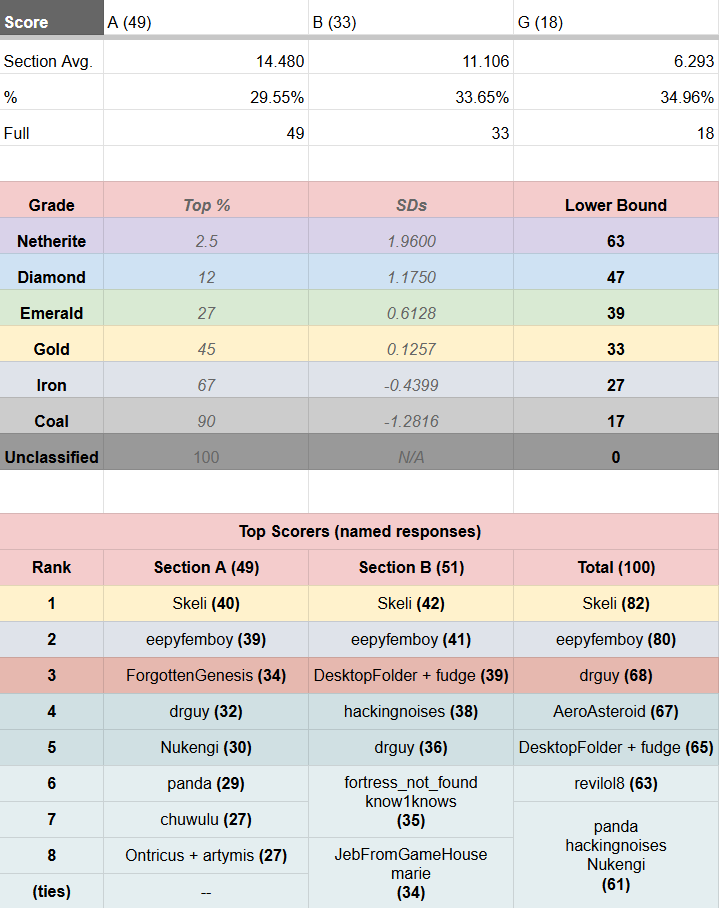This screenshot has width=719, height=908.
Task: Select the 33.65% cell
Action: tap(411, 92)
